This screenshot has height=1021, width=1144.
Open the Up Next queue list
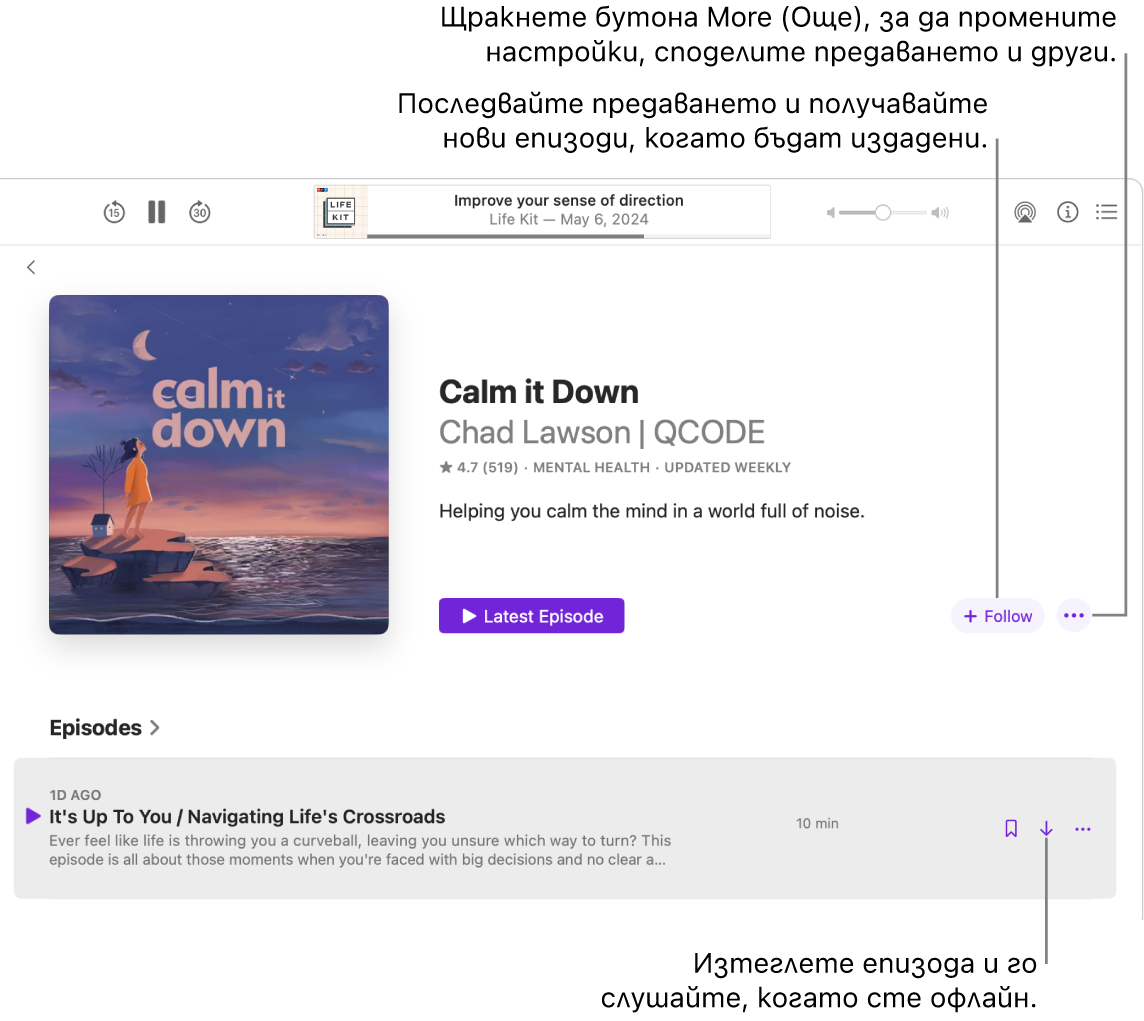[1106, 212]
